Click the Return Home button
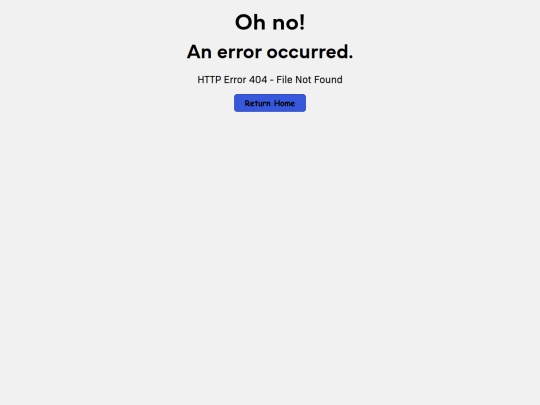 coord(270,103)
